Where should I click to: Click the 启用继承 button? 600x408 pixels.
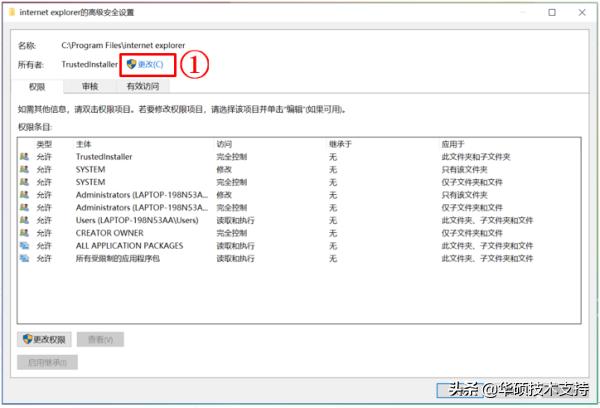47,362
